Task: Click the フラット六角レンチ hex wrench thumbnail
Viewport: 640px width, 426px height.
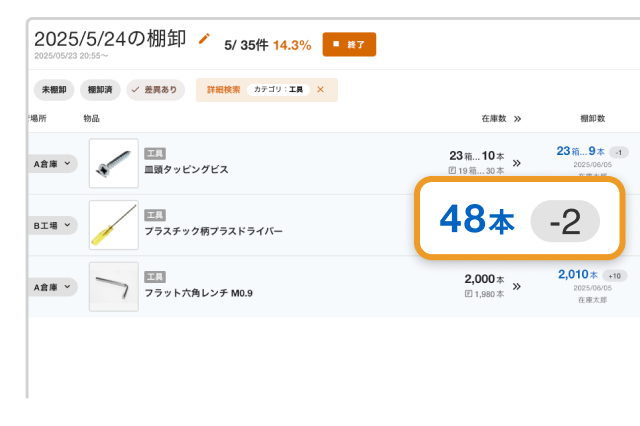Action: click(x=114, y=287)
